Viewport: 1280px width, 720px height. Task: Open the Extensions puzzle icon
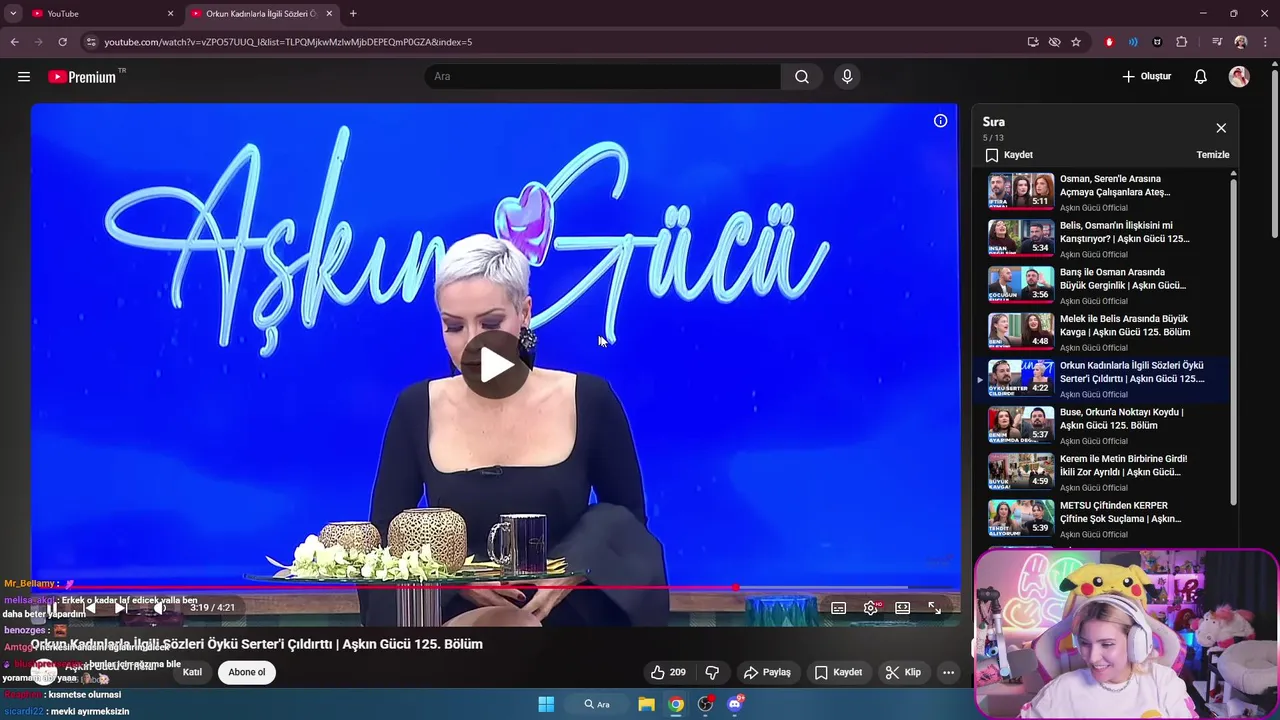click(1182, 42)
